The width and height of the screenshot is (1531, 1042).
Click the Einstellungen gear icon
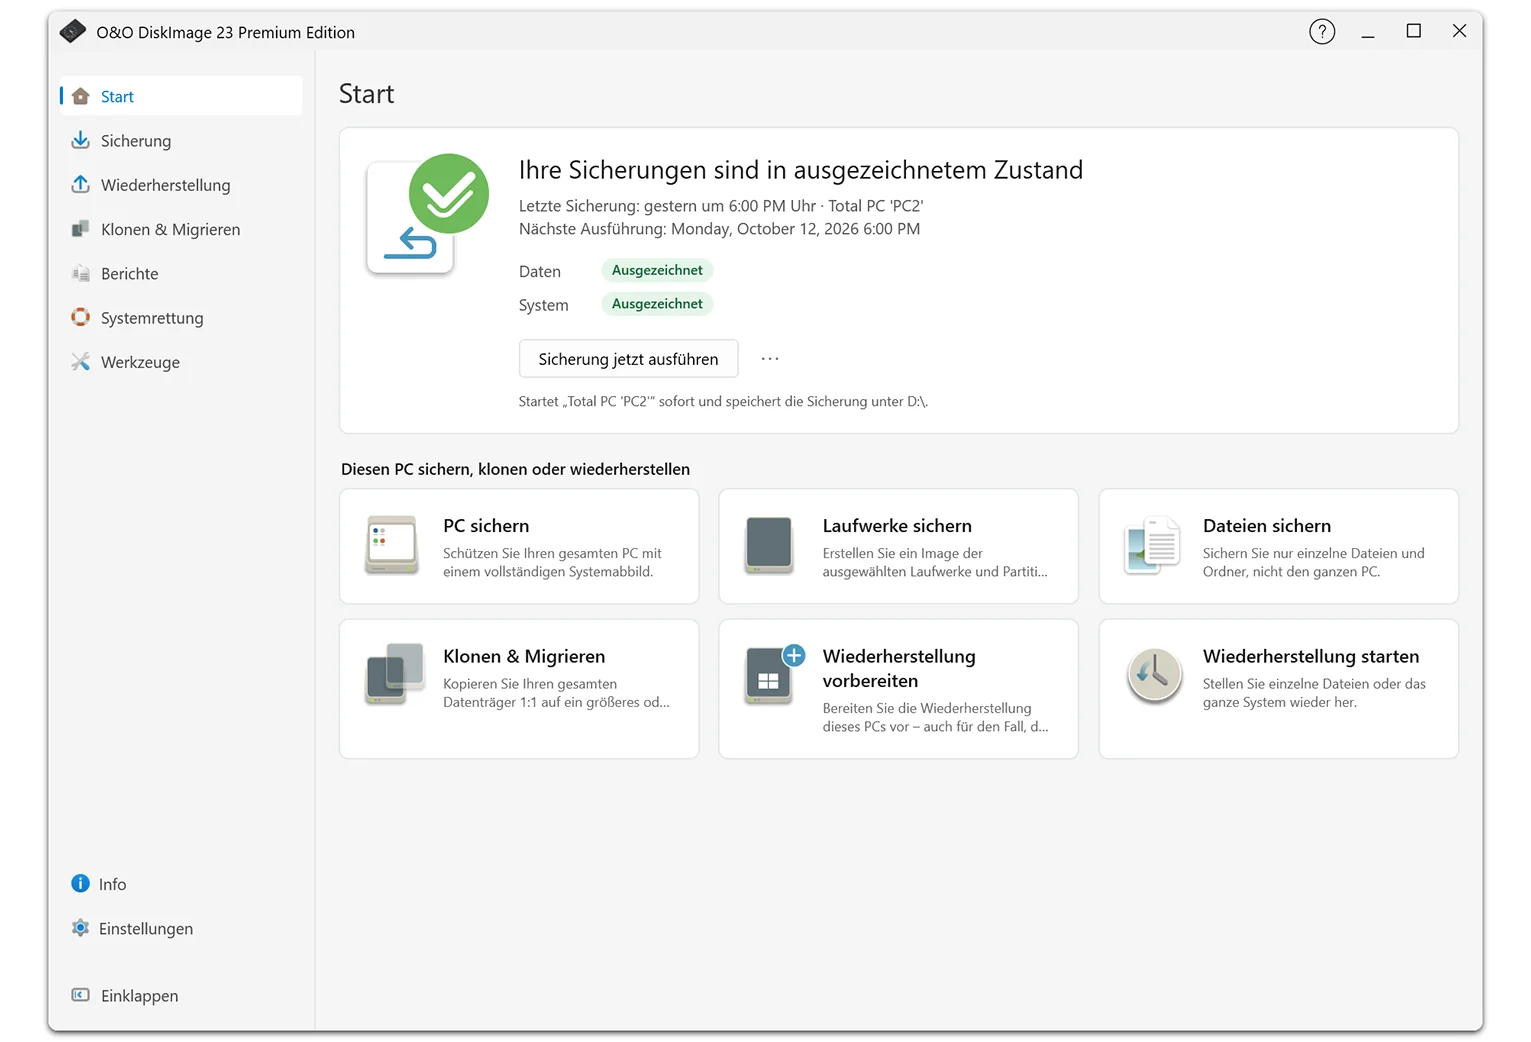pos(81,928)
